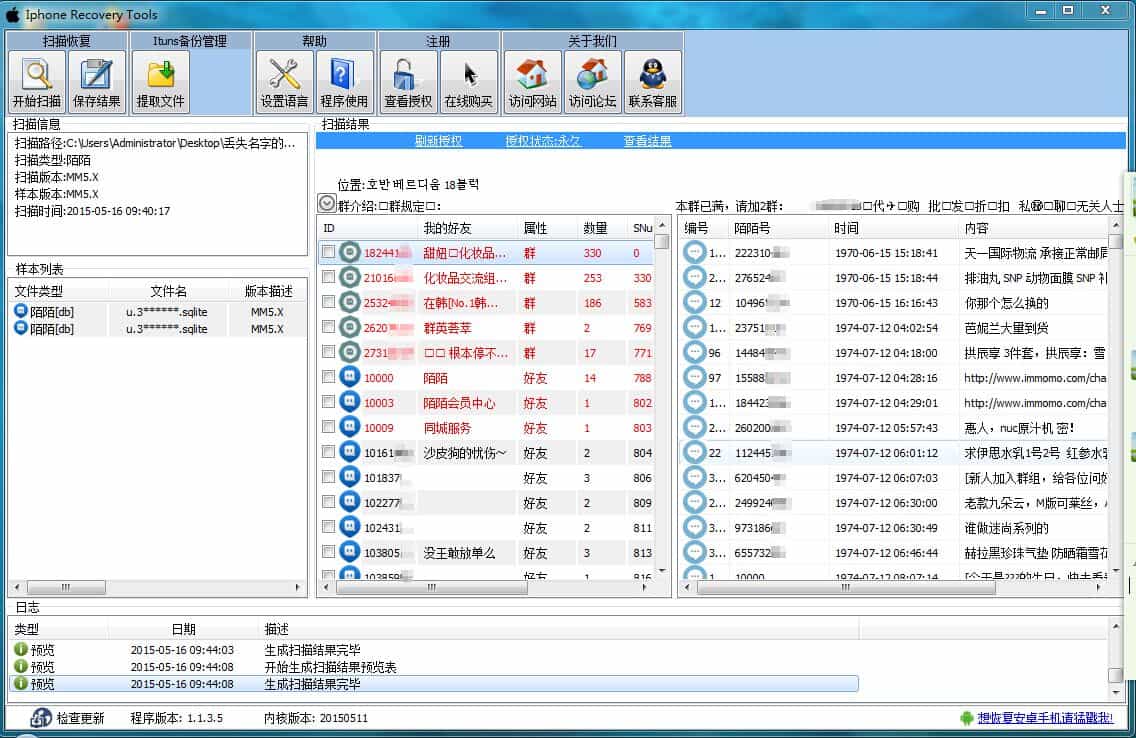Click friends list scrollbar down arrow

pos(661,571)
